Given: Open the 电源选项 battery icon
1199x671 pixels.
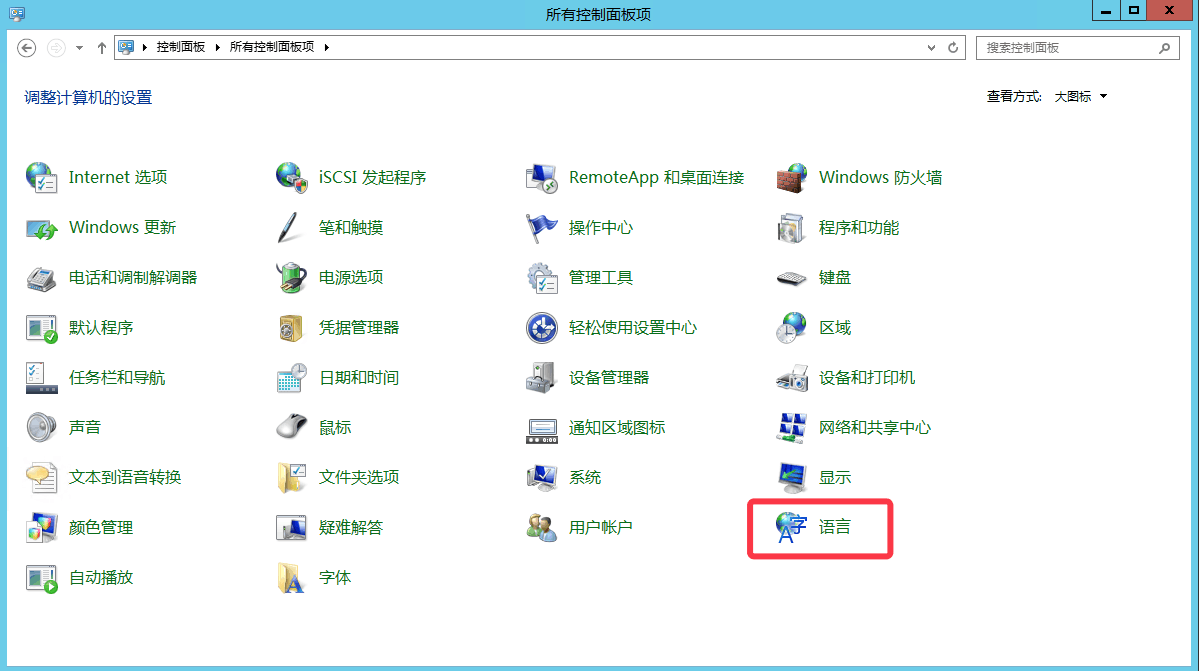Looking at the screenshot, I should pos(291,277).
